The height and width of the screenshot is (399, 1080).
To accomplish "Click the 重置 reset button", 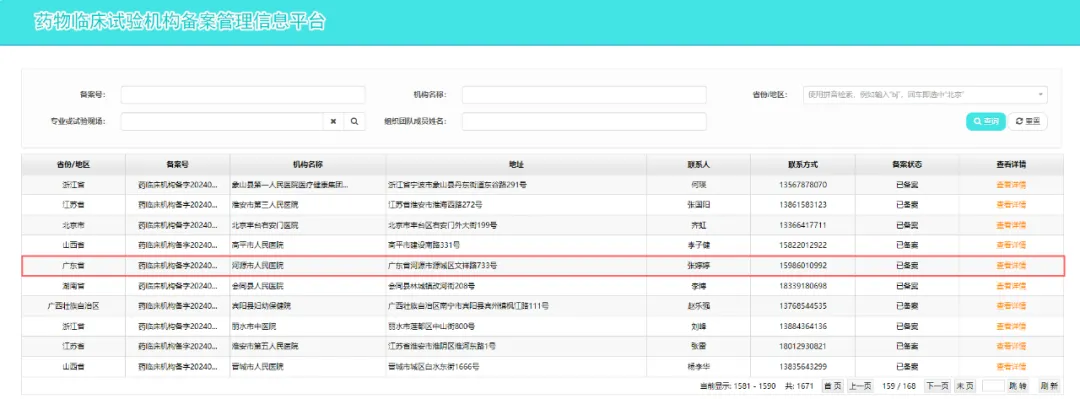I will point(1028,121).
